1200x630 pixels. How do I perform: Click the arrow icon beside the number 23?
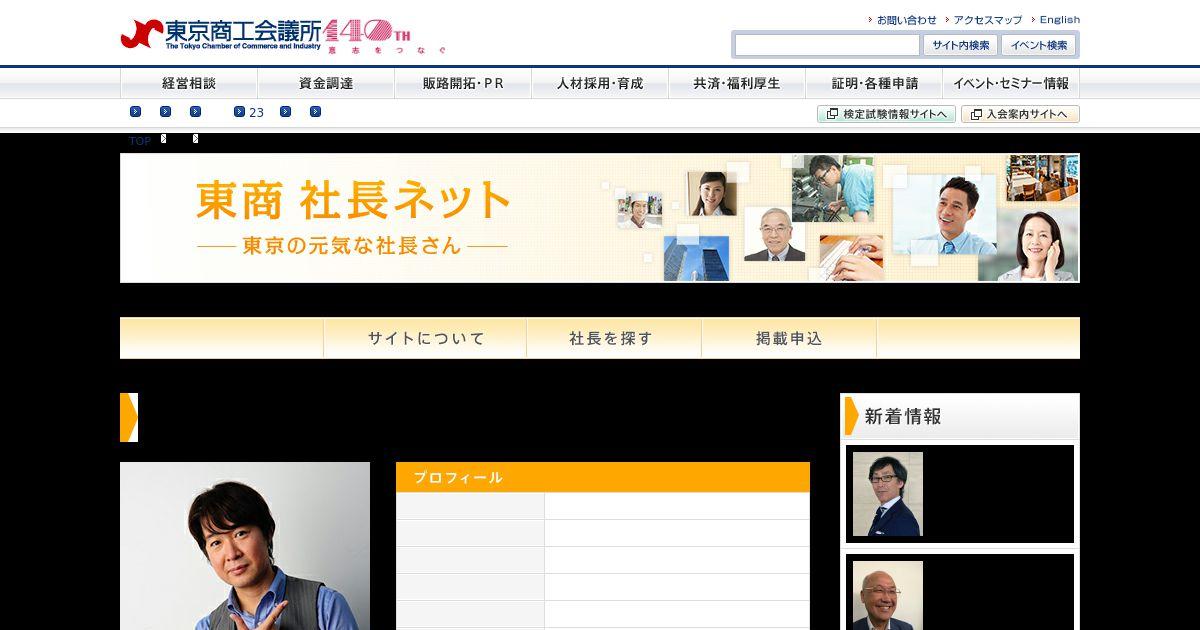[239, 112]
